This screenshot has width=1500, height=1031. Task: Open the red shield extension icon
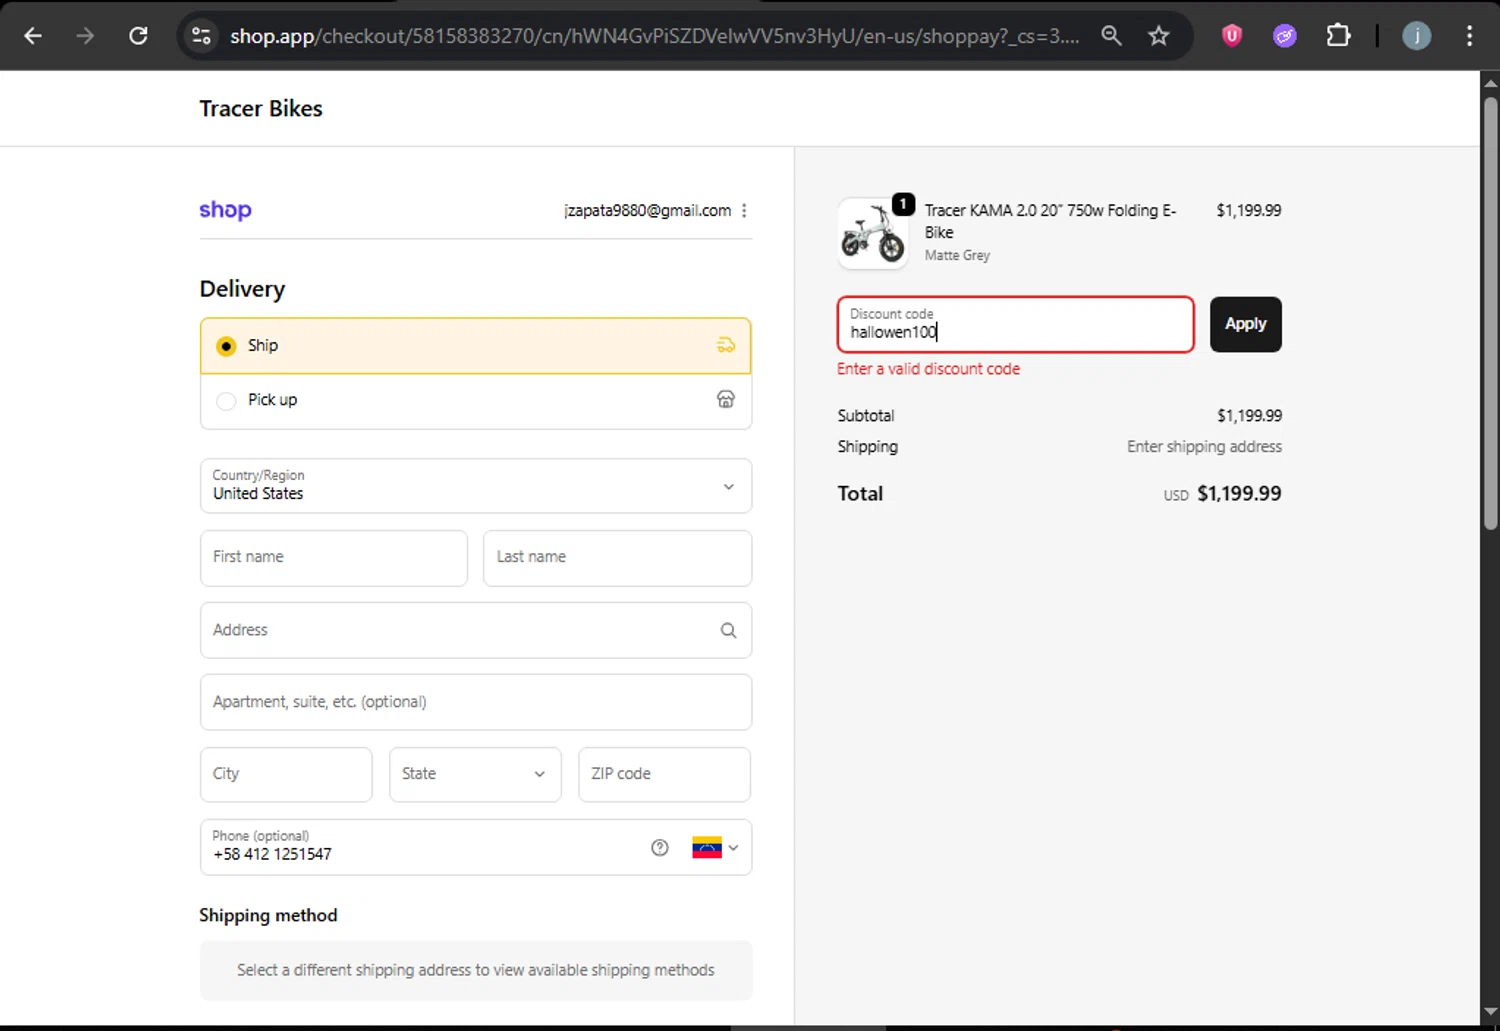coord(1232,36)
